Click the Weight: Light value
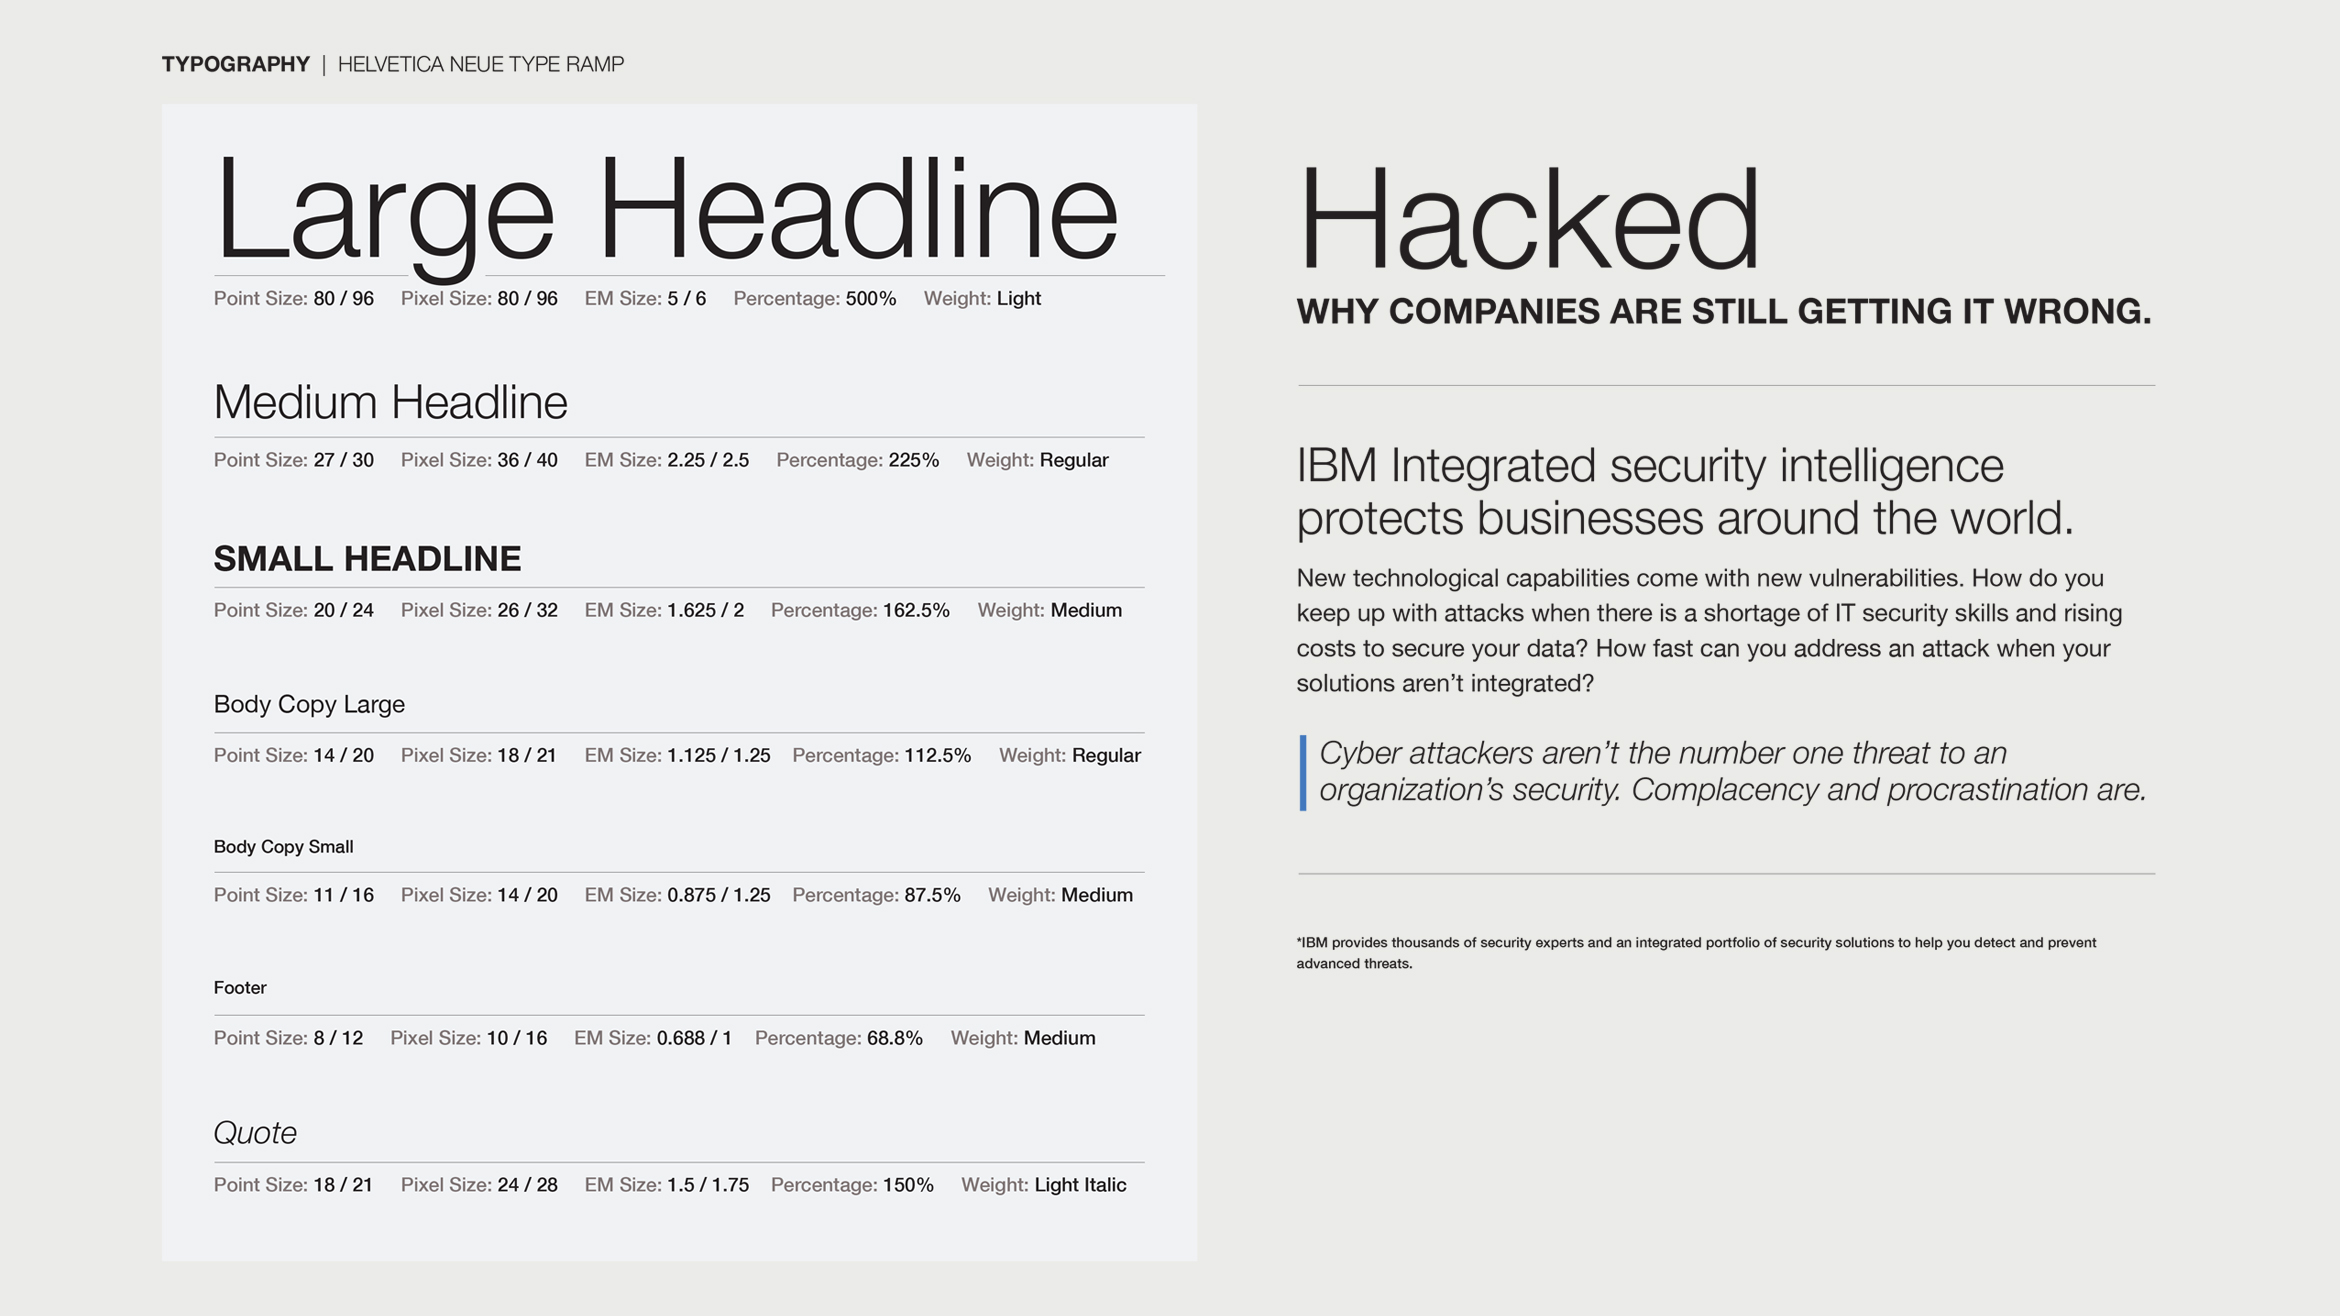 click(x=1018, y=299)
